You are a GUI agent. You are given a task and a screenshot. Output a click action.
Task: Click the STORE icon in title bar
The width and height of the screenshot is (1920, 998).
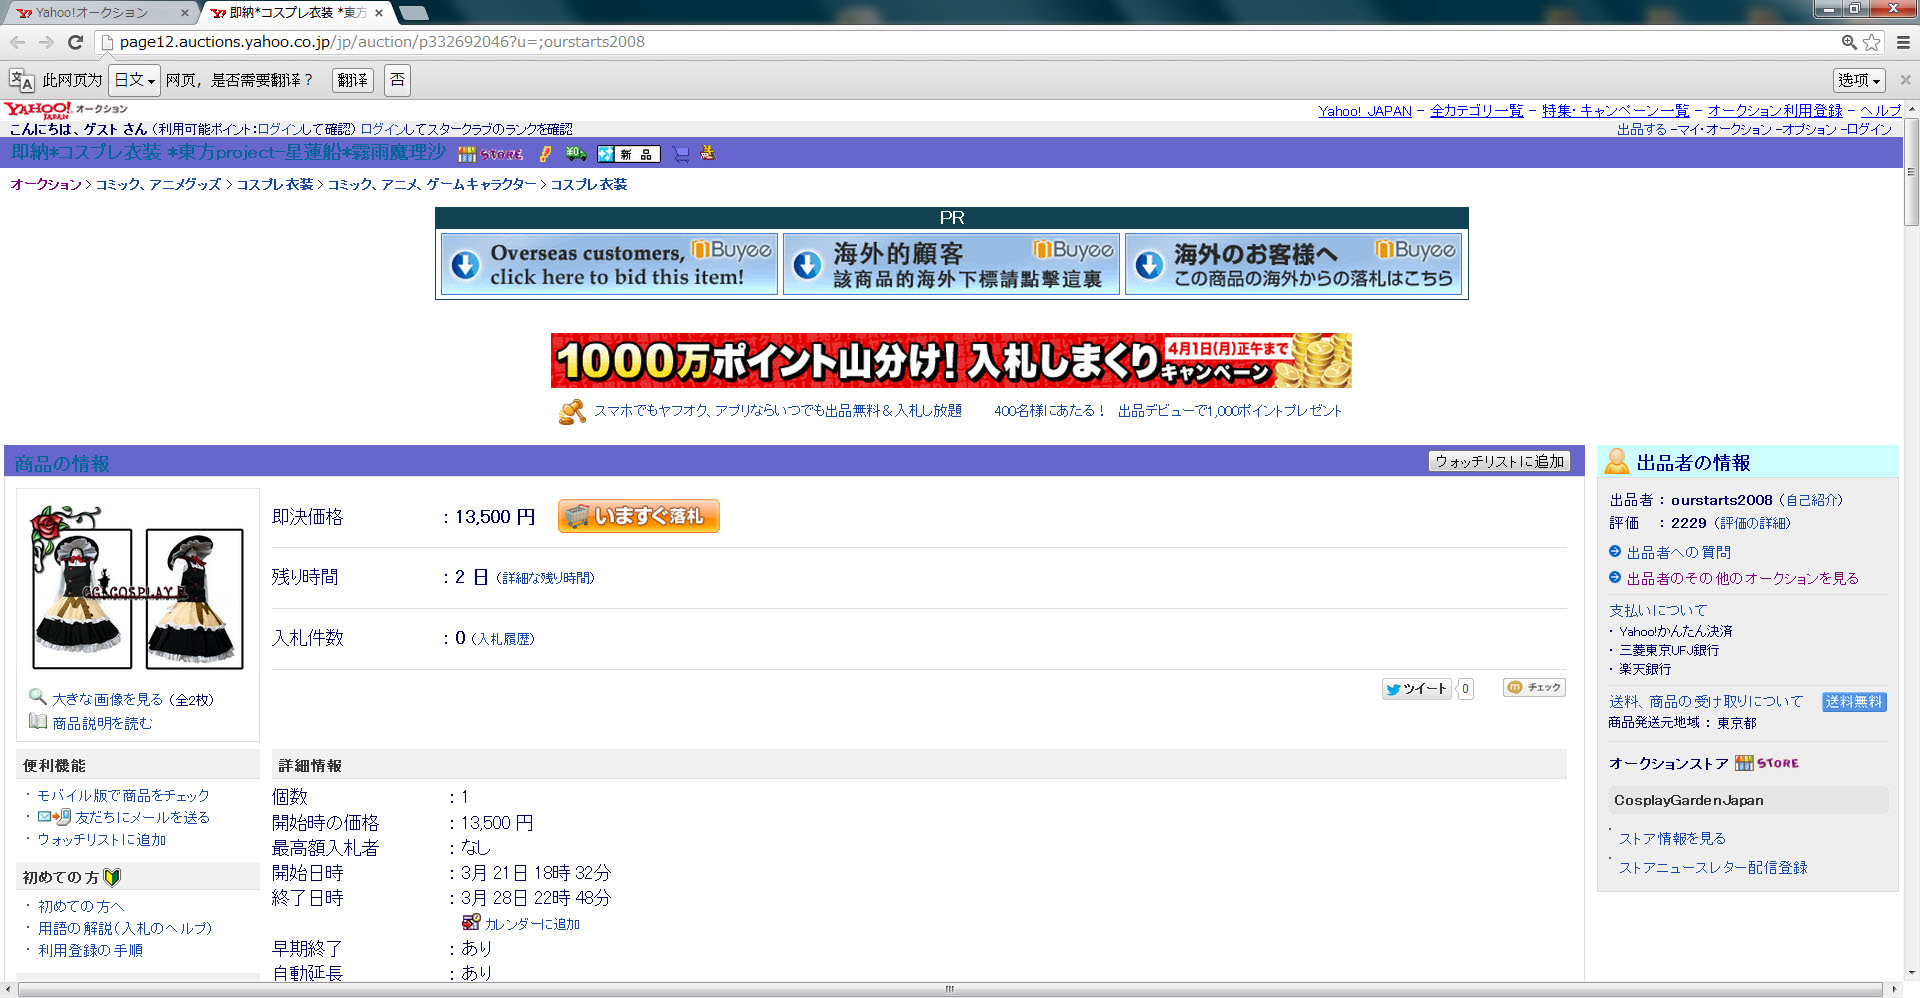click(491, 154)
